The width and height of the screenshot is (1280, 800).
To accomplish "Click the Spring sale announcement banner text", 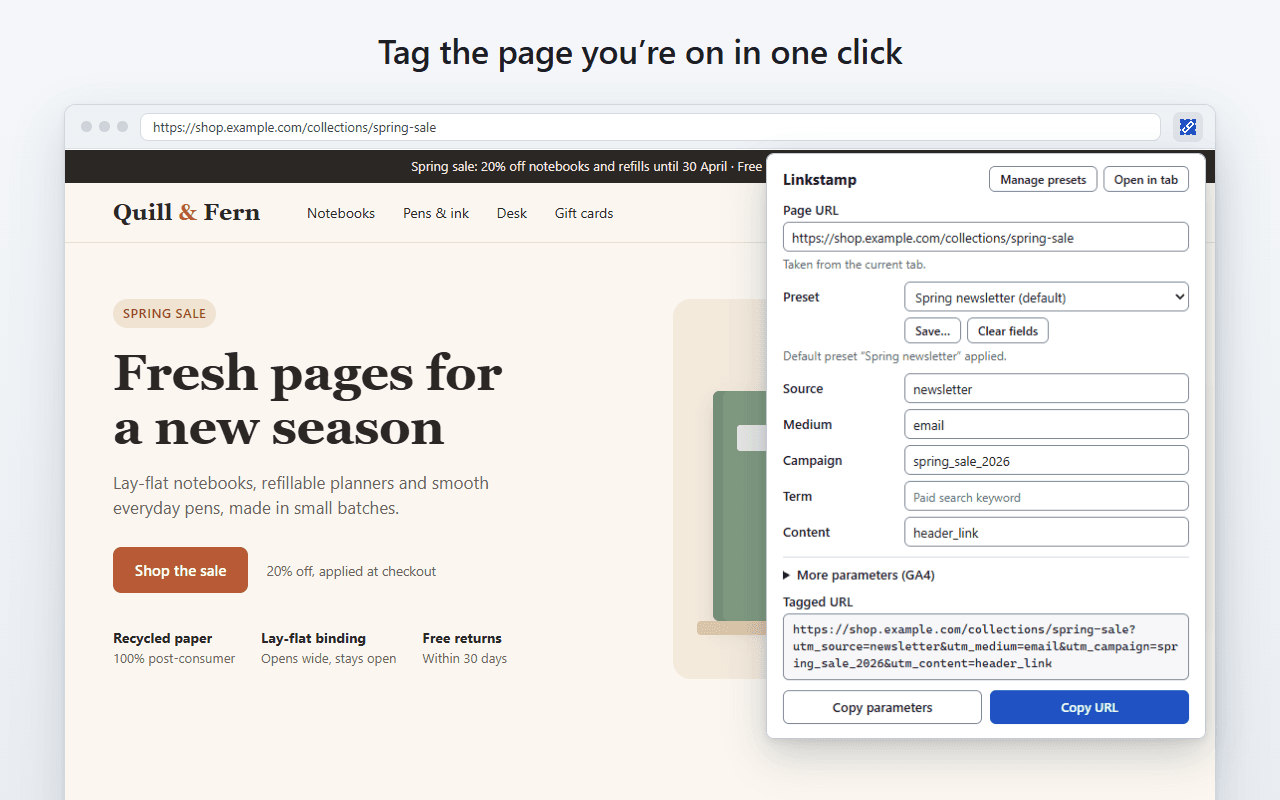I will point(587,166).
